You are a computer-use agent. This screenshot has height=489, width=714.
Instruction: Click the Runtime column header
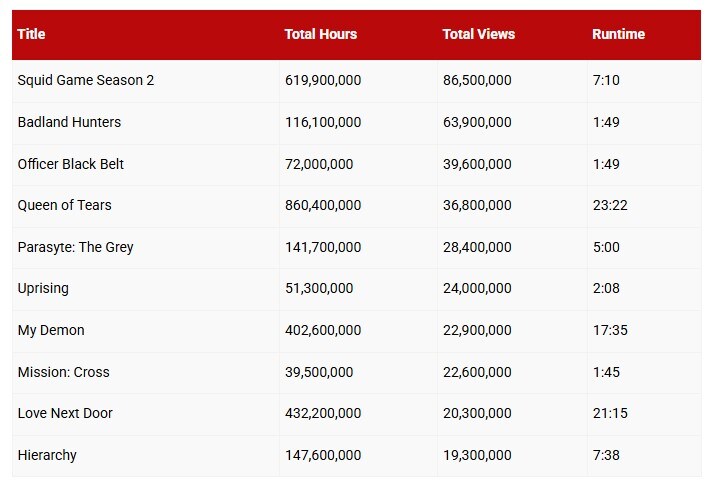coord(618,34)
